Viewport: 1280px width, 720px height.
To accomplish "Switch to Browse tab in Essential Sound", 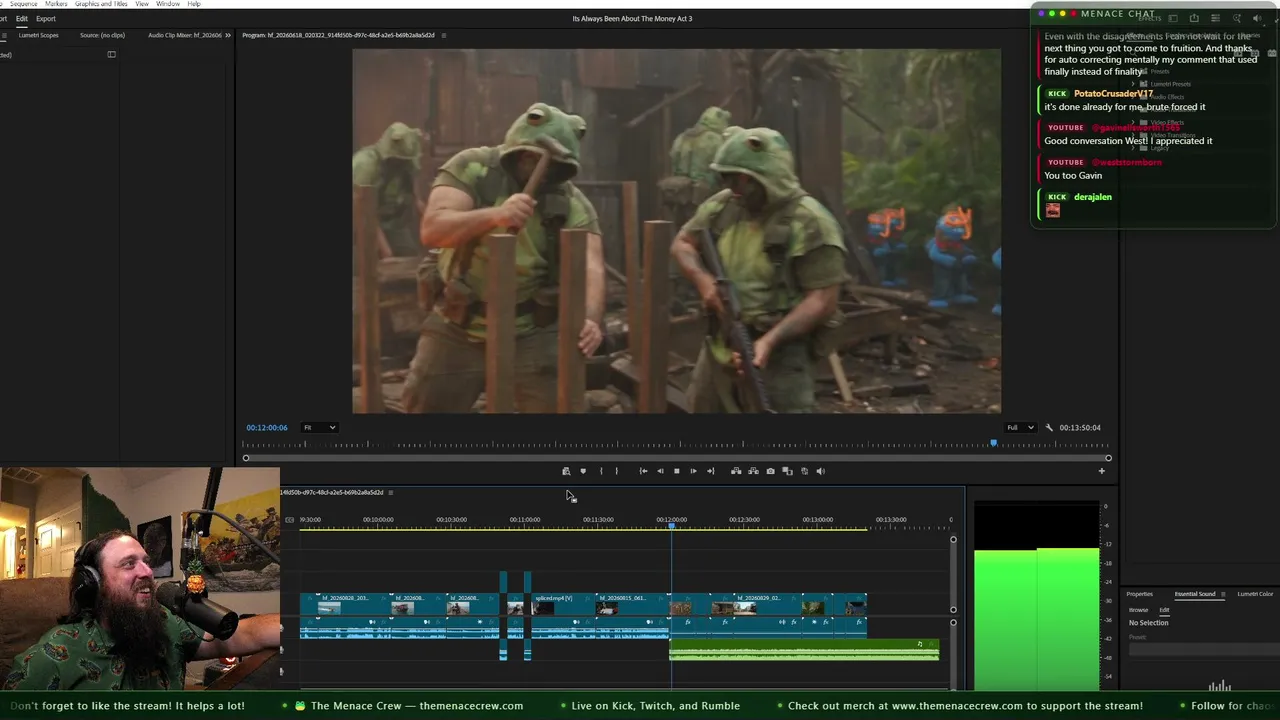I will pos(1138,610).
